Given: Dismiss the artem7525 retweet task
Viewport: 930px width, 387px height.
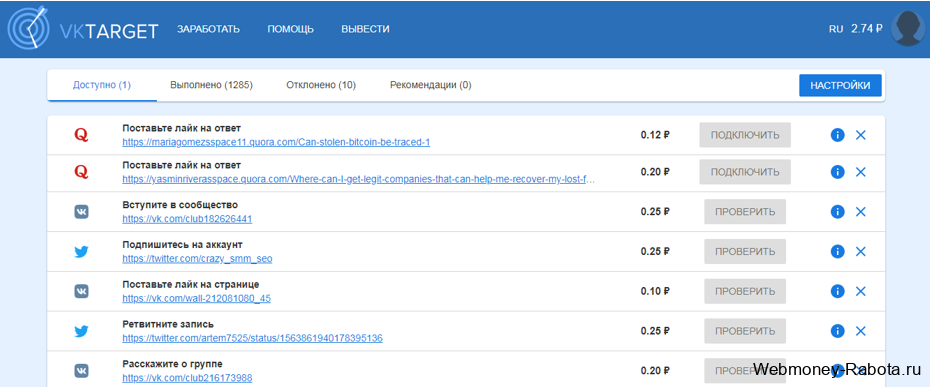Looking at the screenshot, I should pos(861,331).
